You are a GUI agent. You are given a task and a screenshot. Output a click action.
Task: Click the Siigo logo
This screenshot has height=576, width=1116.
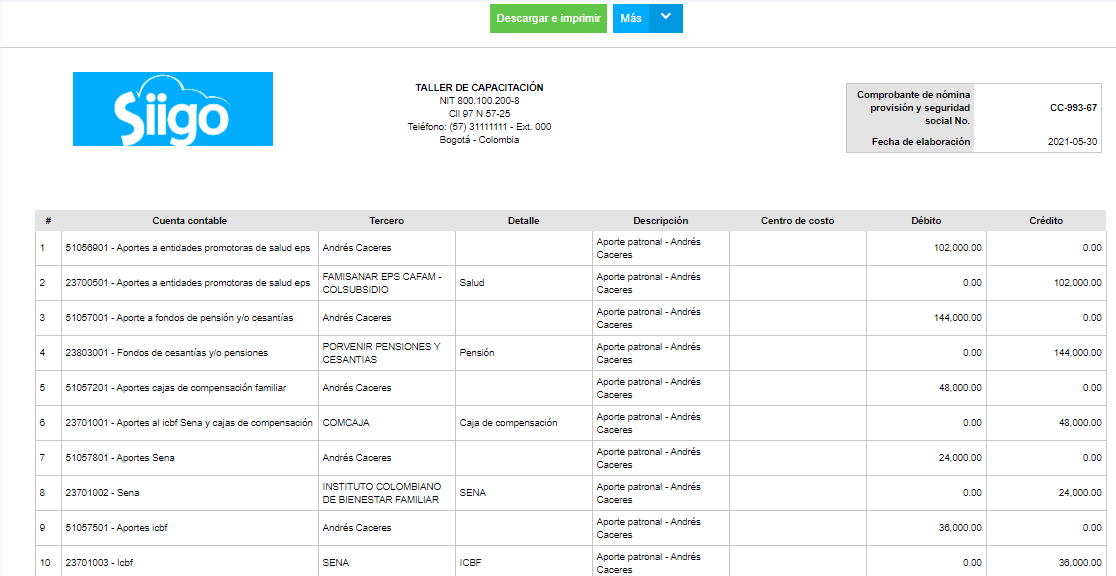(173, 109)
